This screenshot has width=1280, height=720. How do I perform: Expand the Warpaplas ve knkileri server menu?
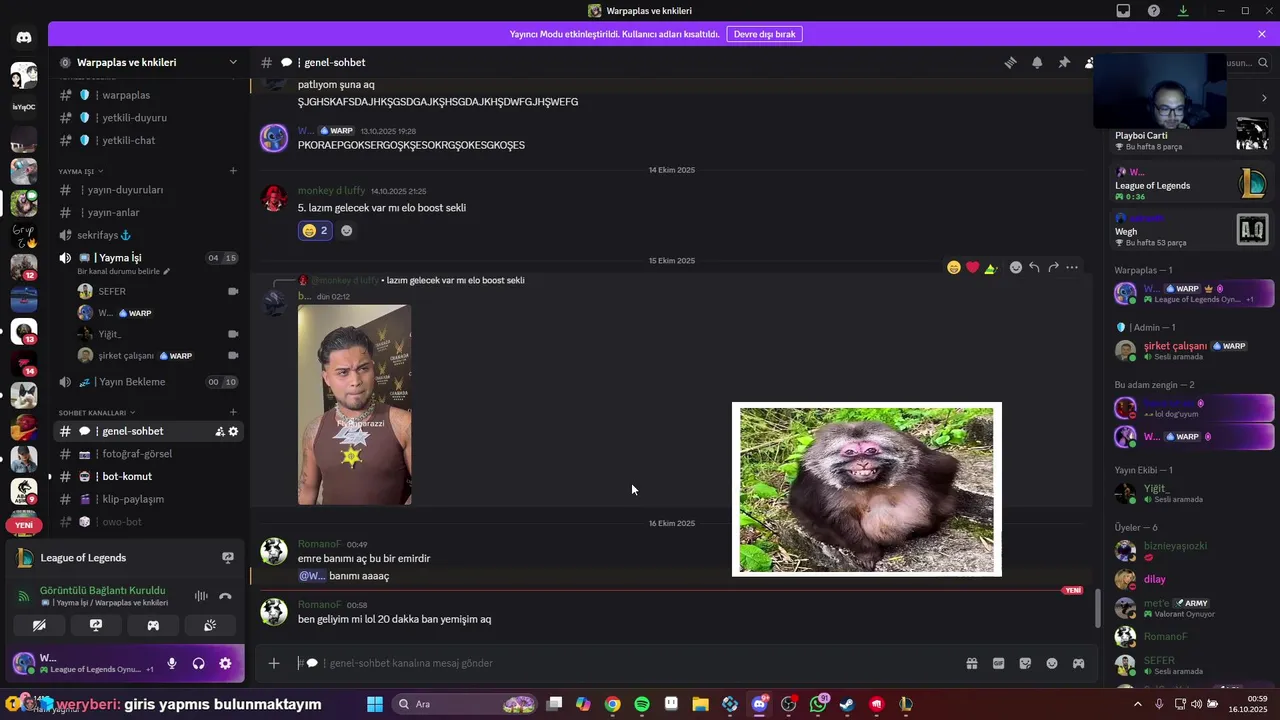[x=233, y=62]
